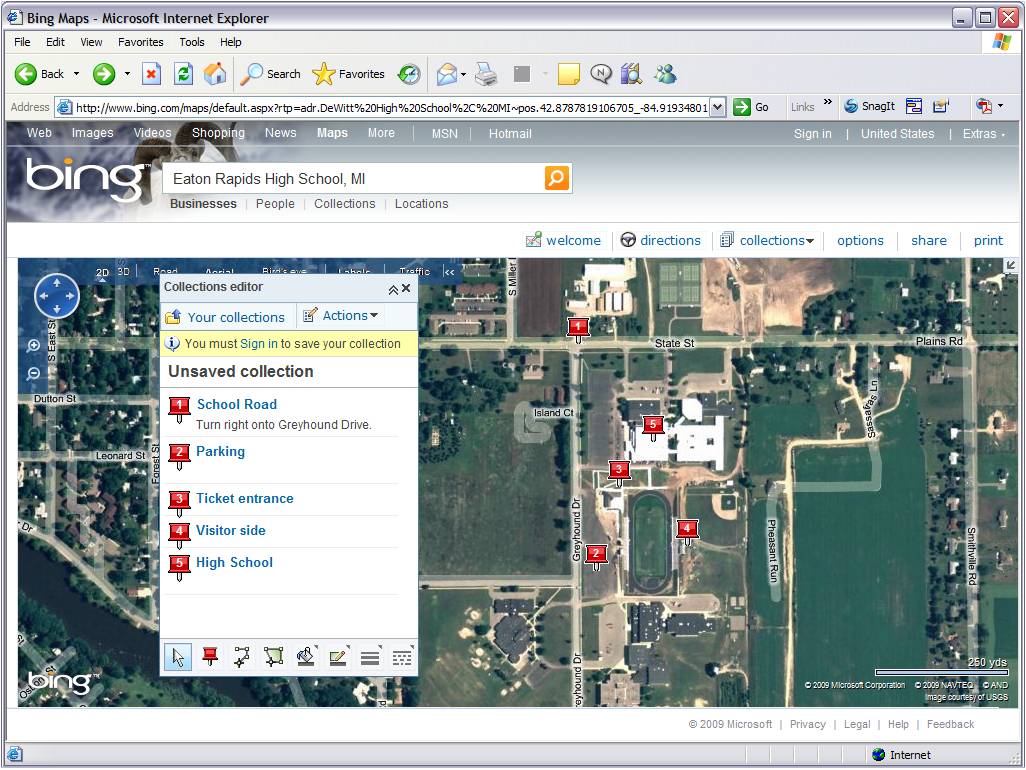Open map options
The image size is (1026, 770).
click(x=860, y=240)
